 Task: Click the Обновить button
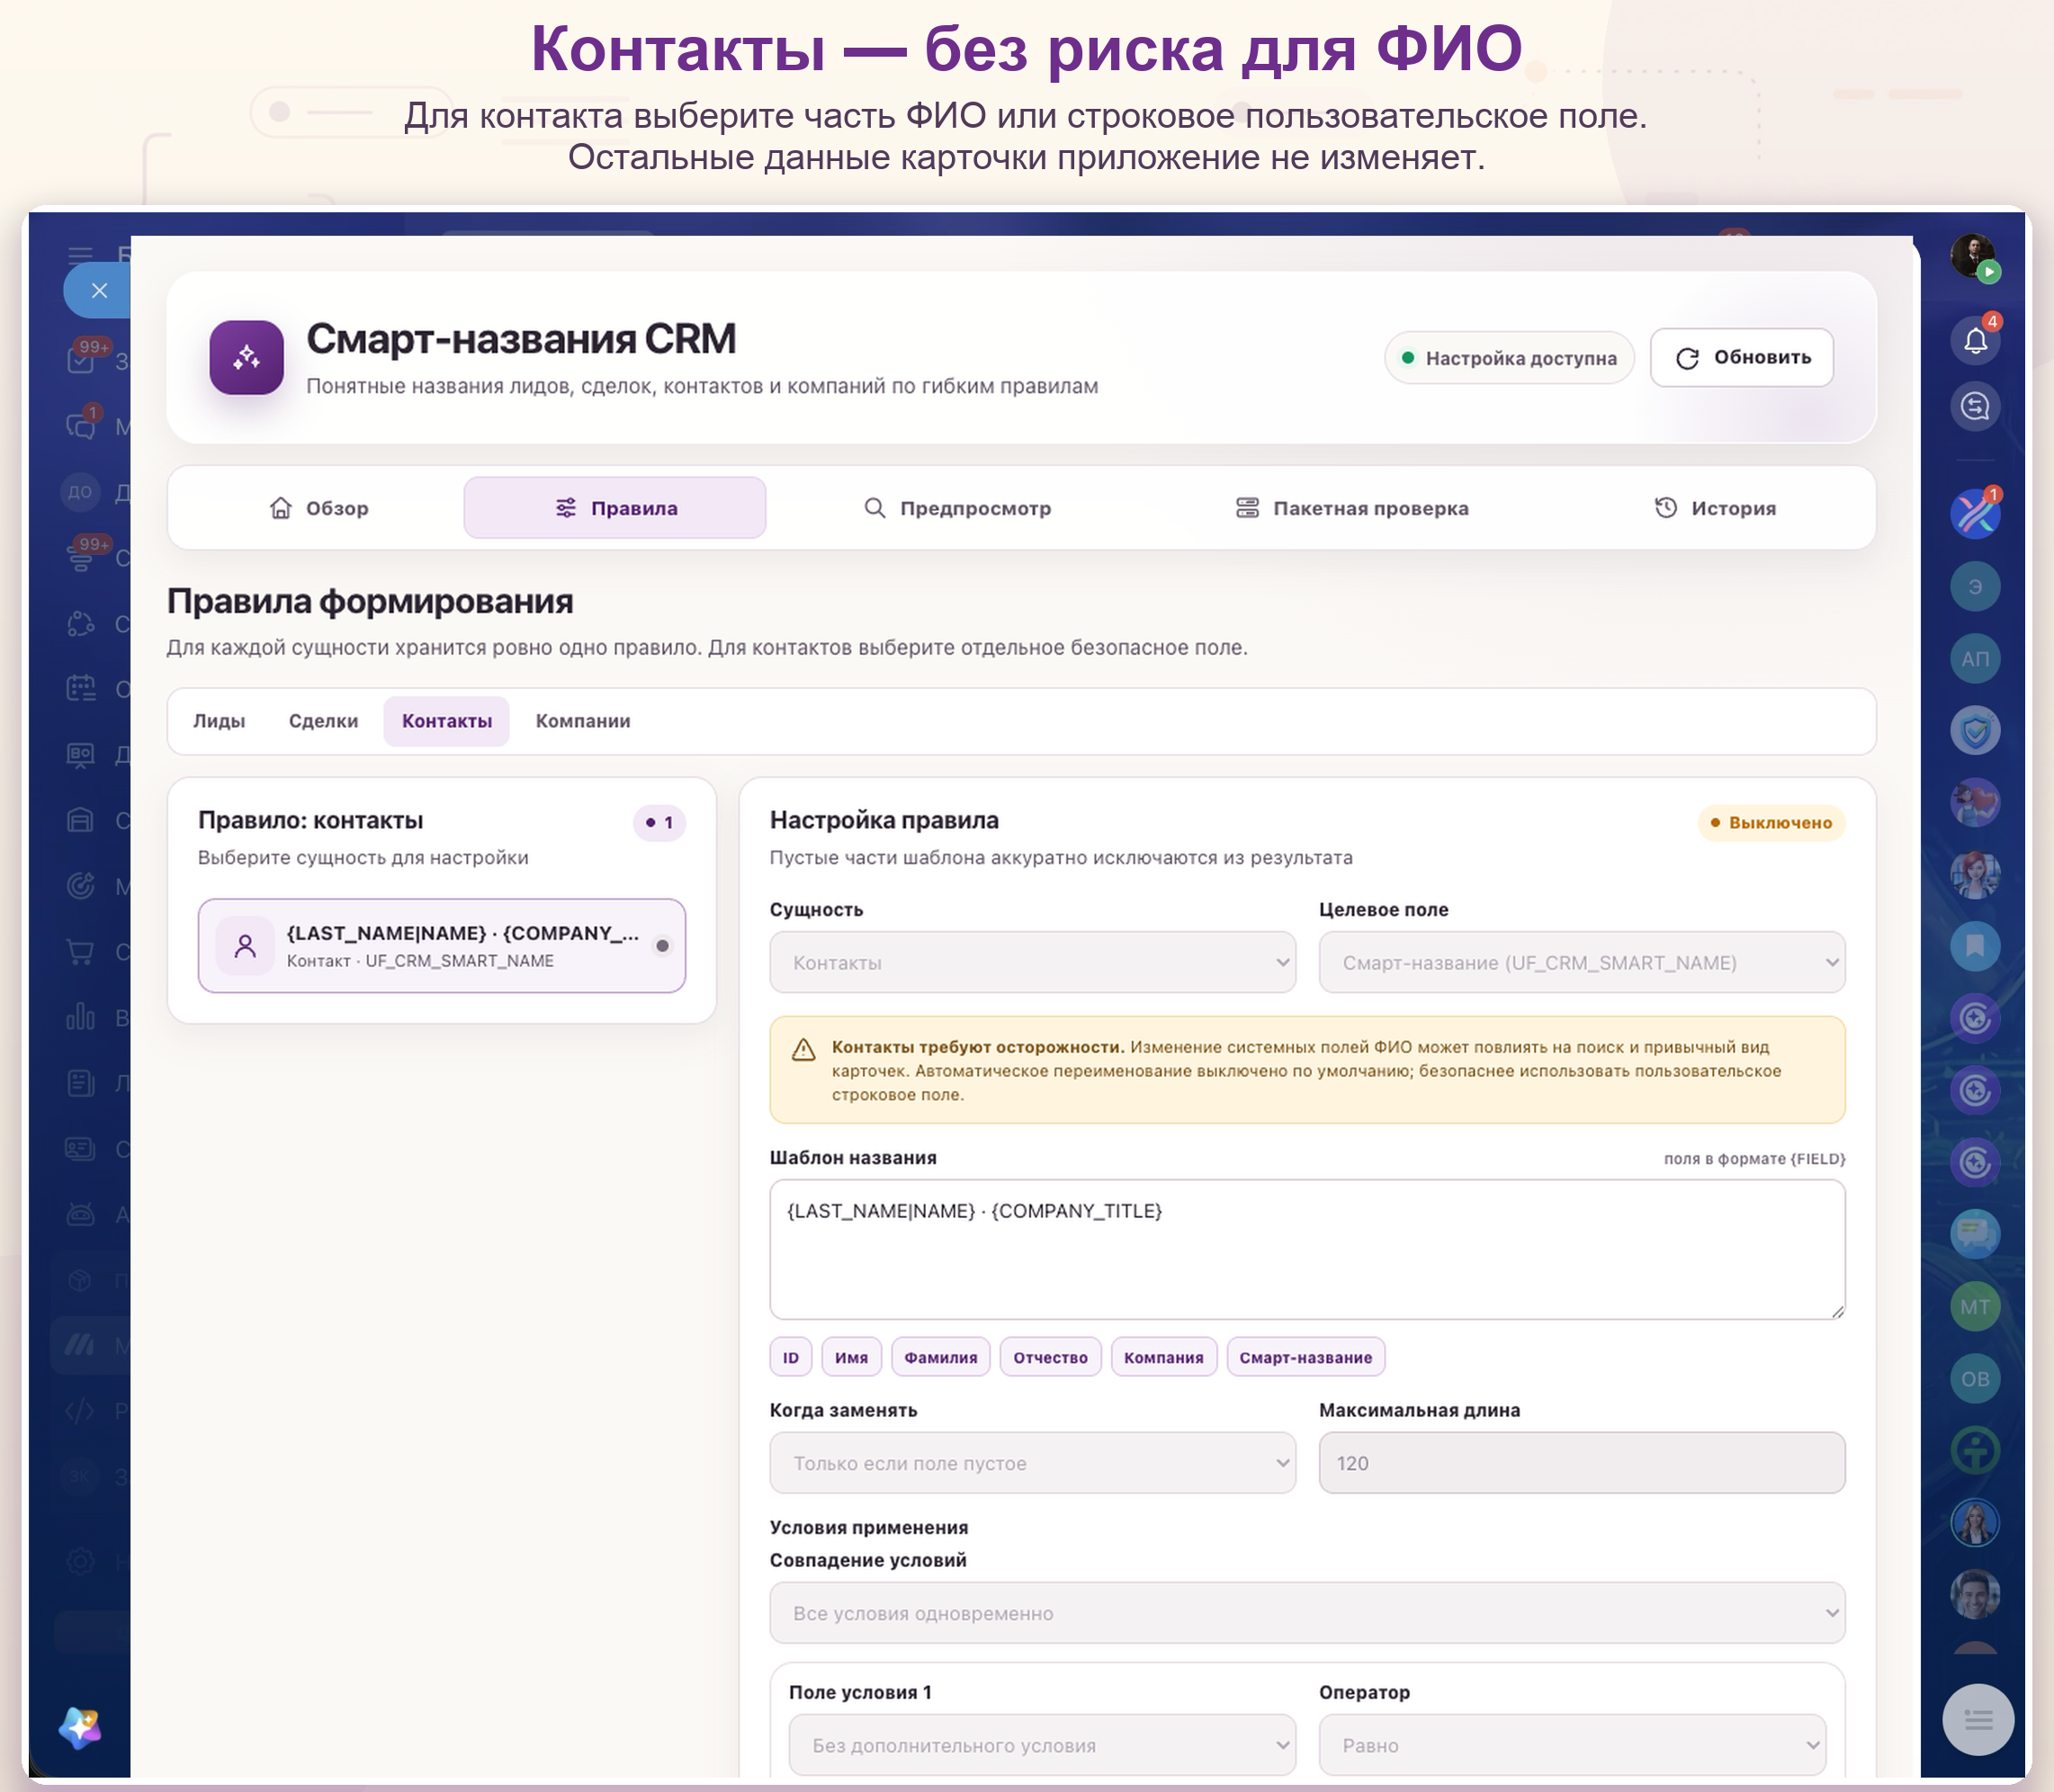tap(1741, 358)
